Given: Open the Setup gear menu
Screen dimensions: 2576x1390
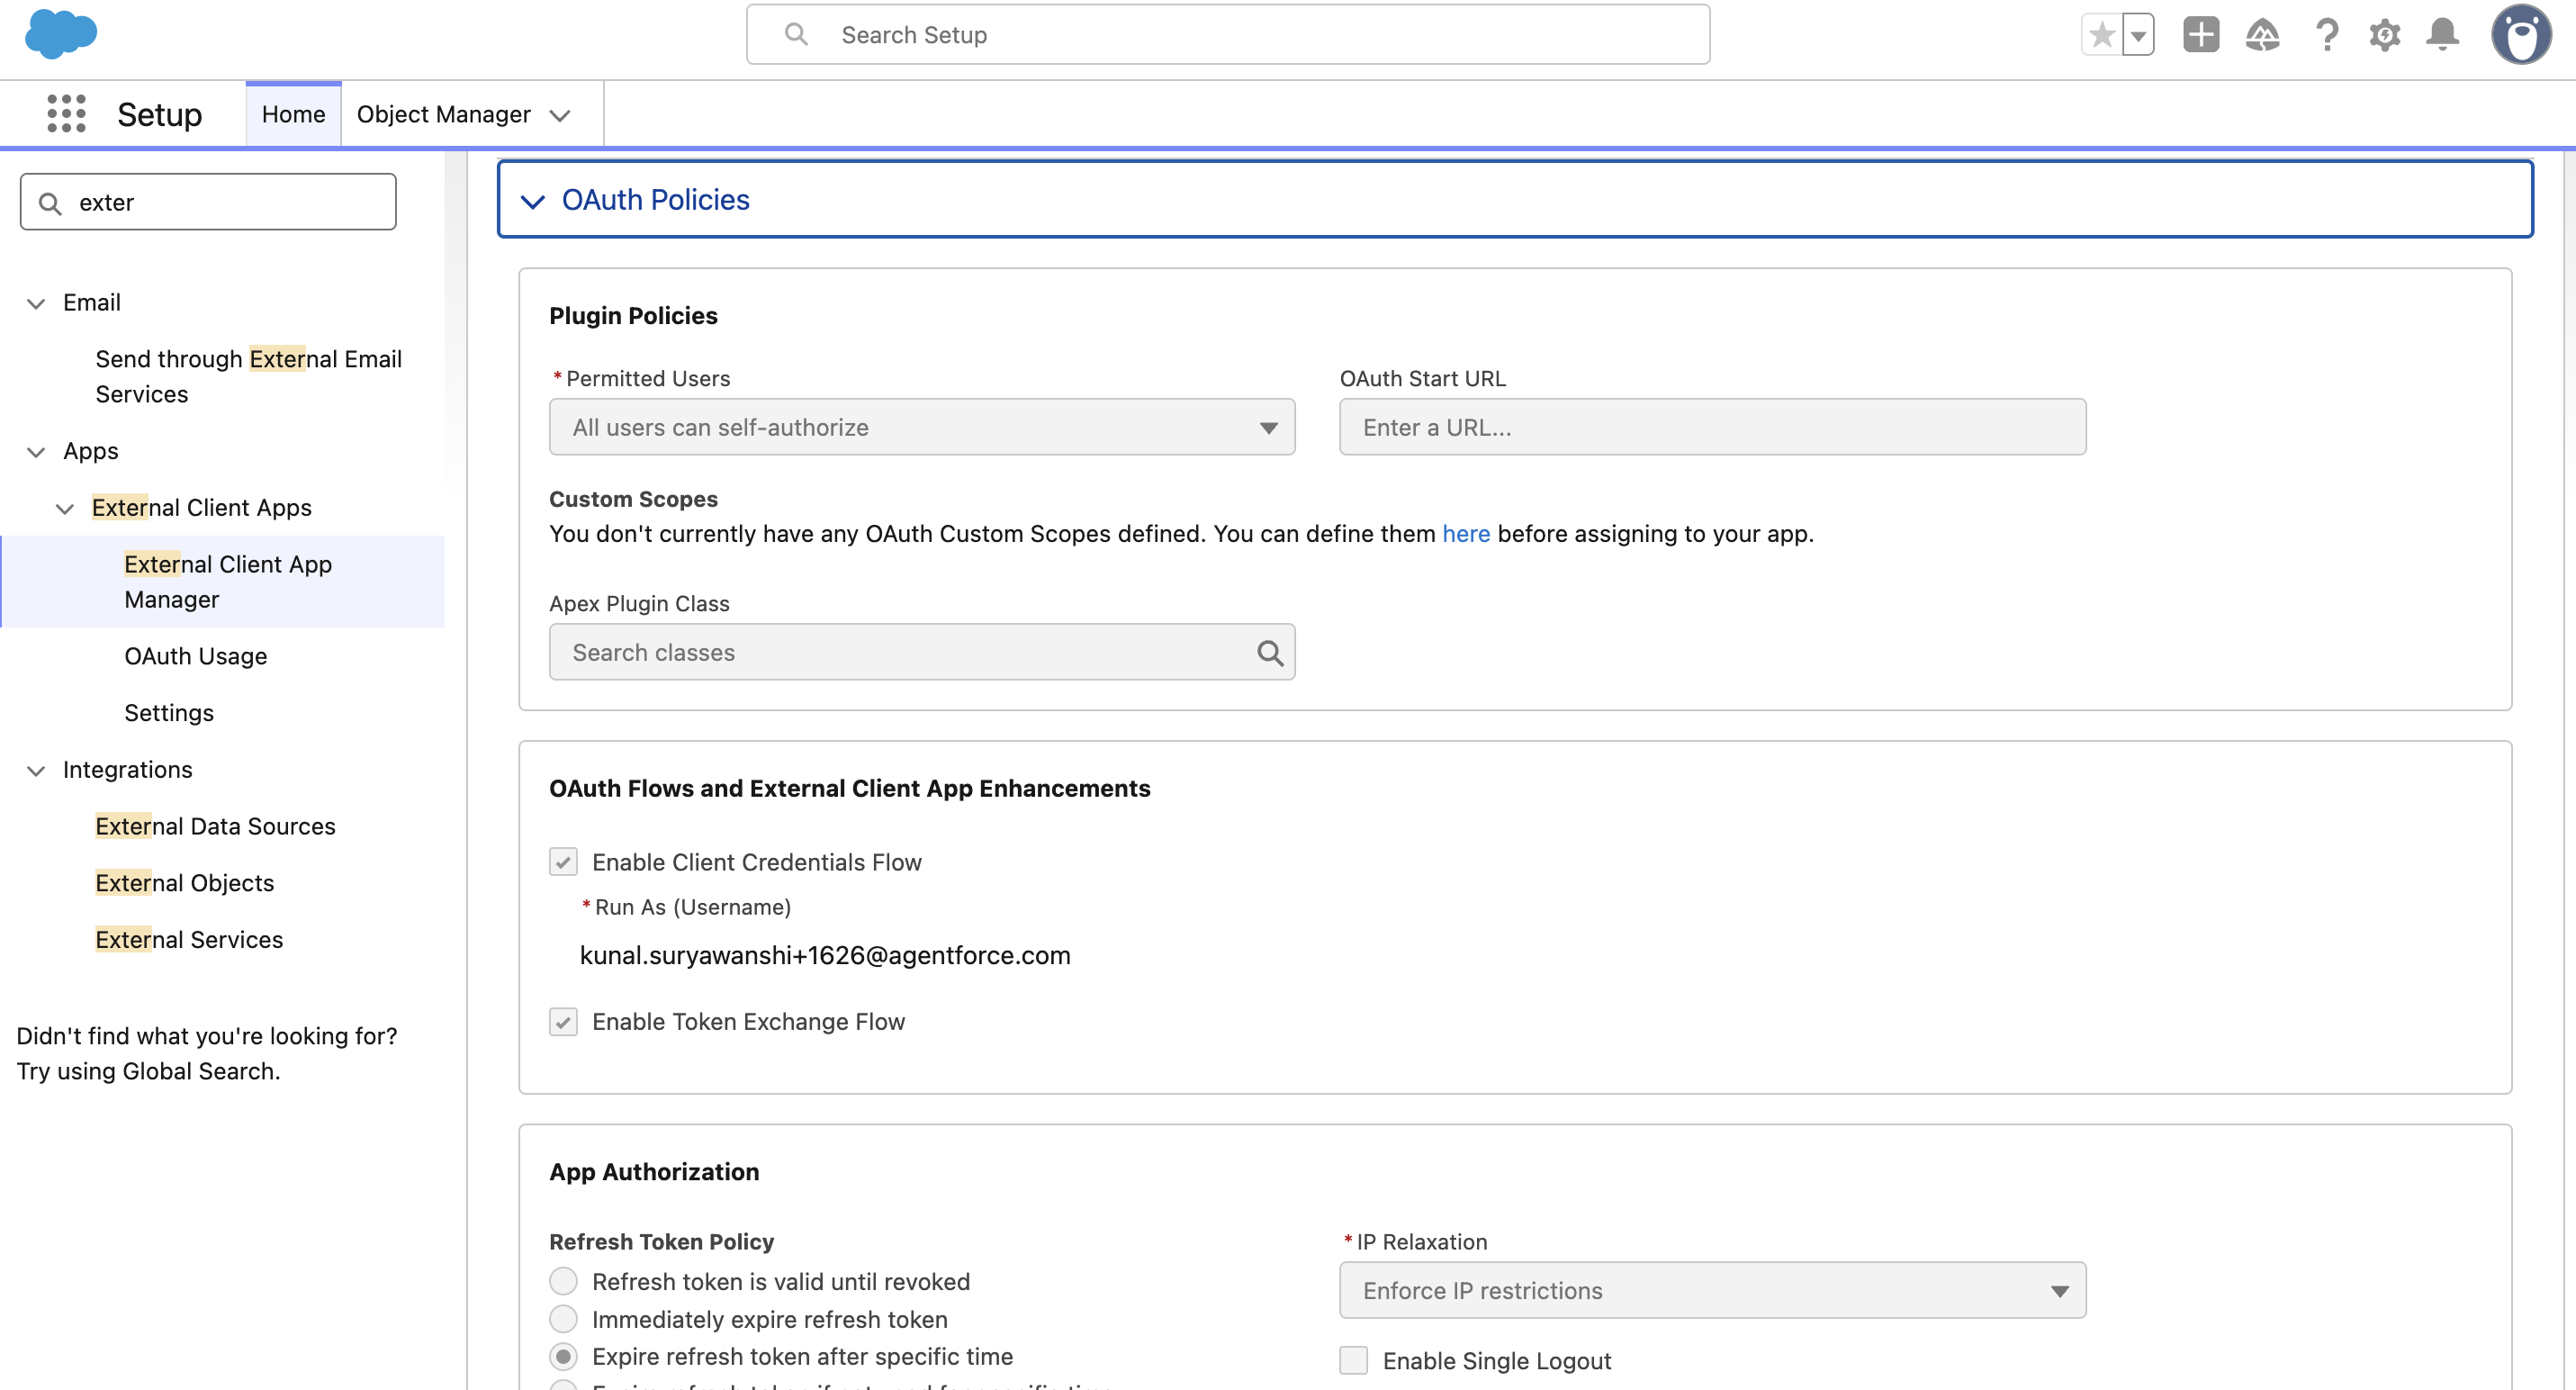Looking at the screenshot, I should pyautogui.click(x=2384, y=36).
